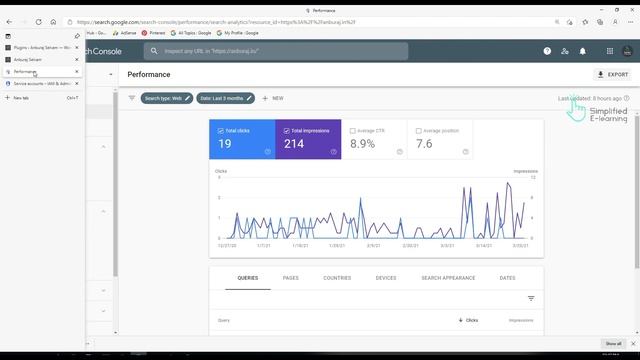Open a New tab from vertical tabs
640x360 pixels.
[x=42, y=98]
